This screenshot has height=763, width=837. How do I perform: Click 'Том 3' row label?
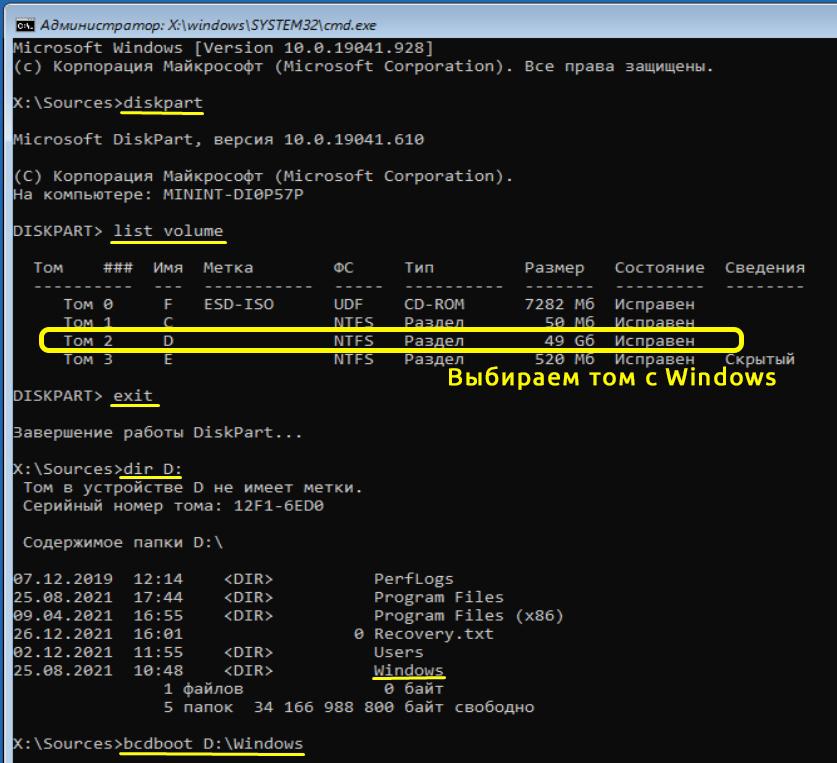pos(88,359)
